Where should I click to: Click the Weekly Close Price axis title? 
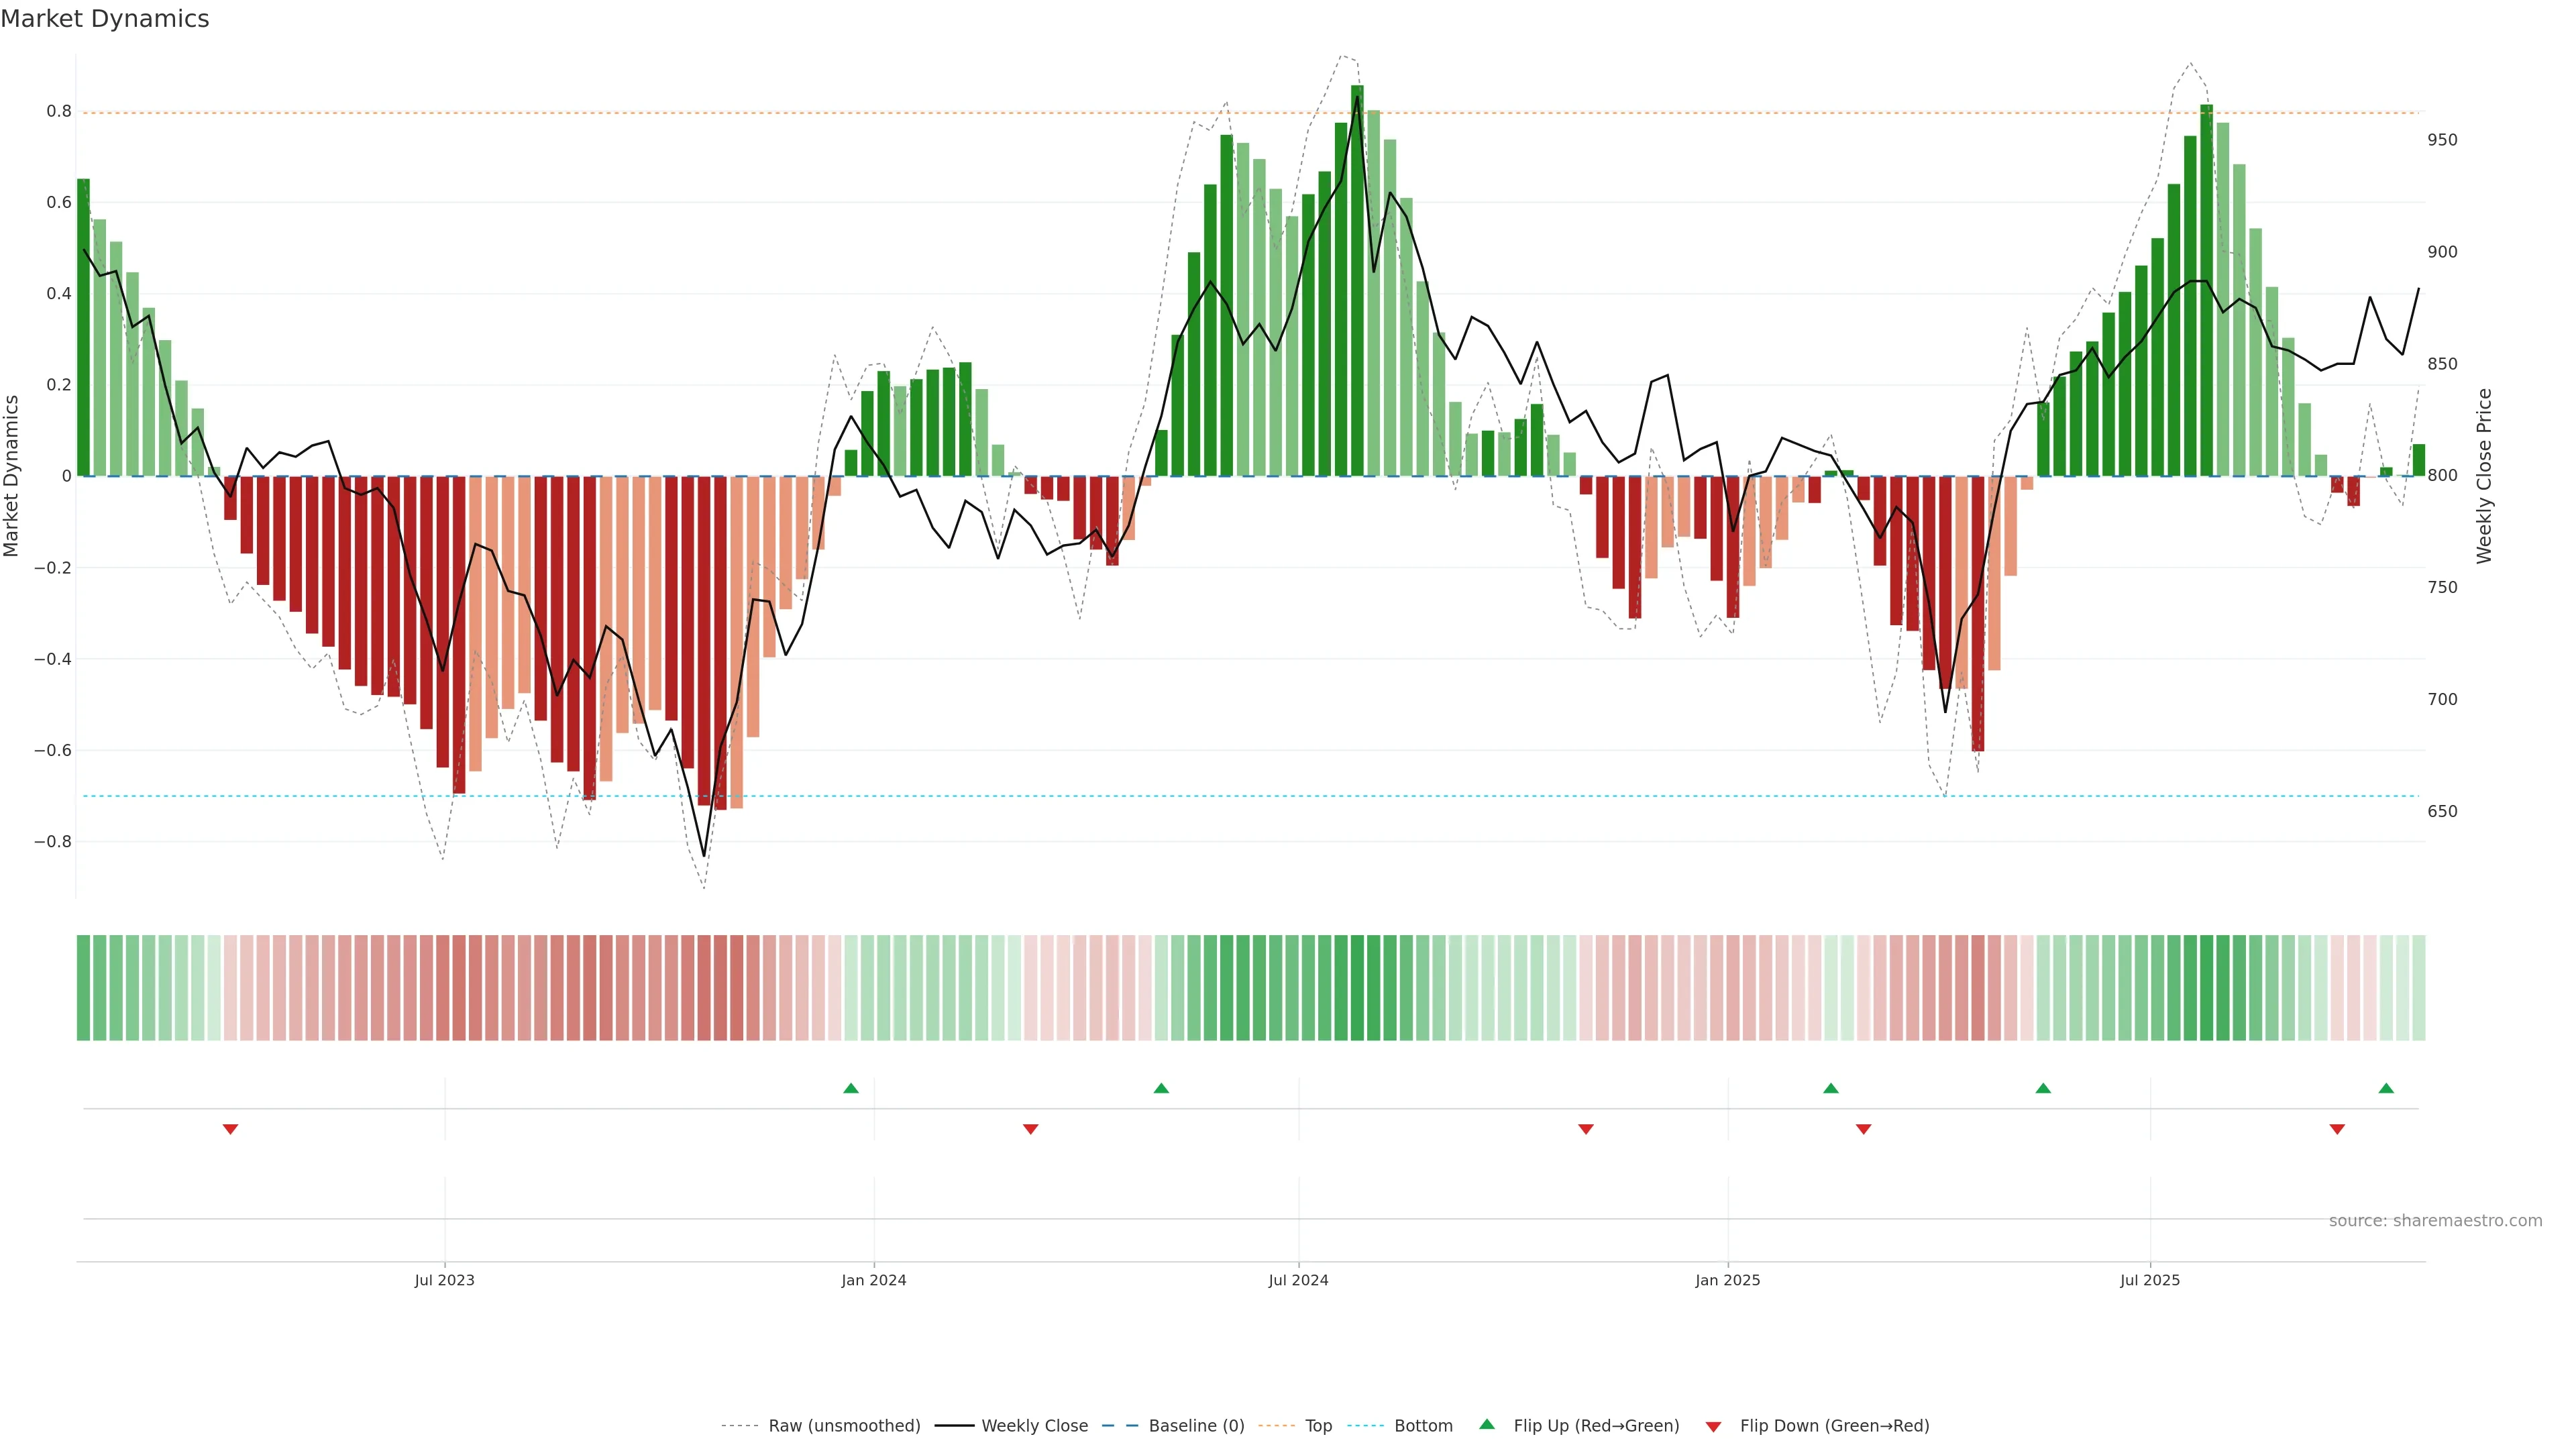click(x=2484, y=476)
